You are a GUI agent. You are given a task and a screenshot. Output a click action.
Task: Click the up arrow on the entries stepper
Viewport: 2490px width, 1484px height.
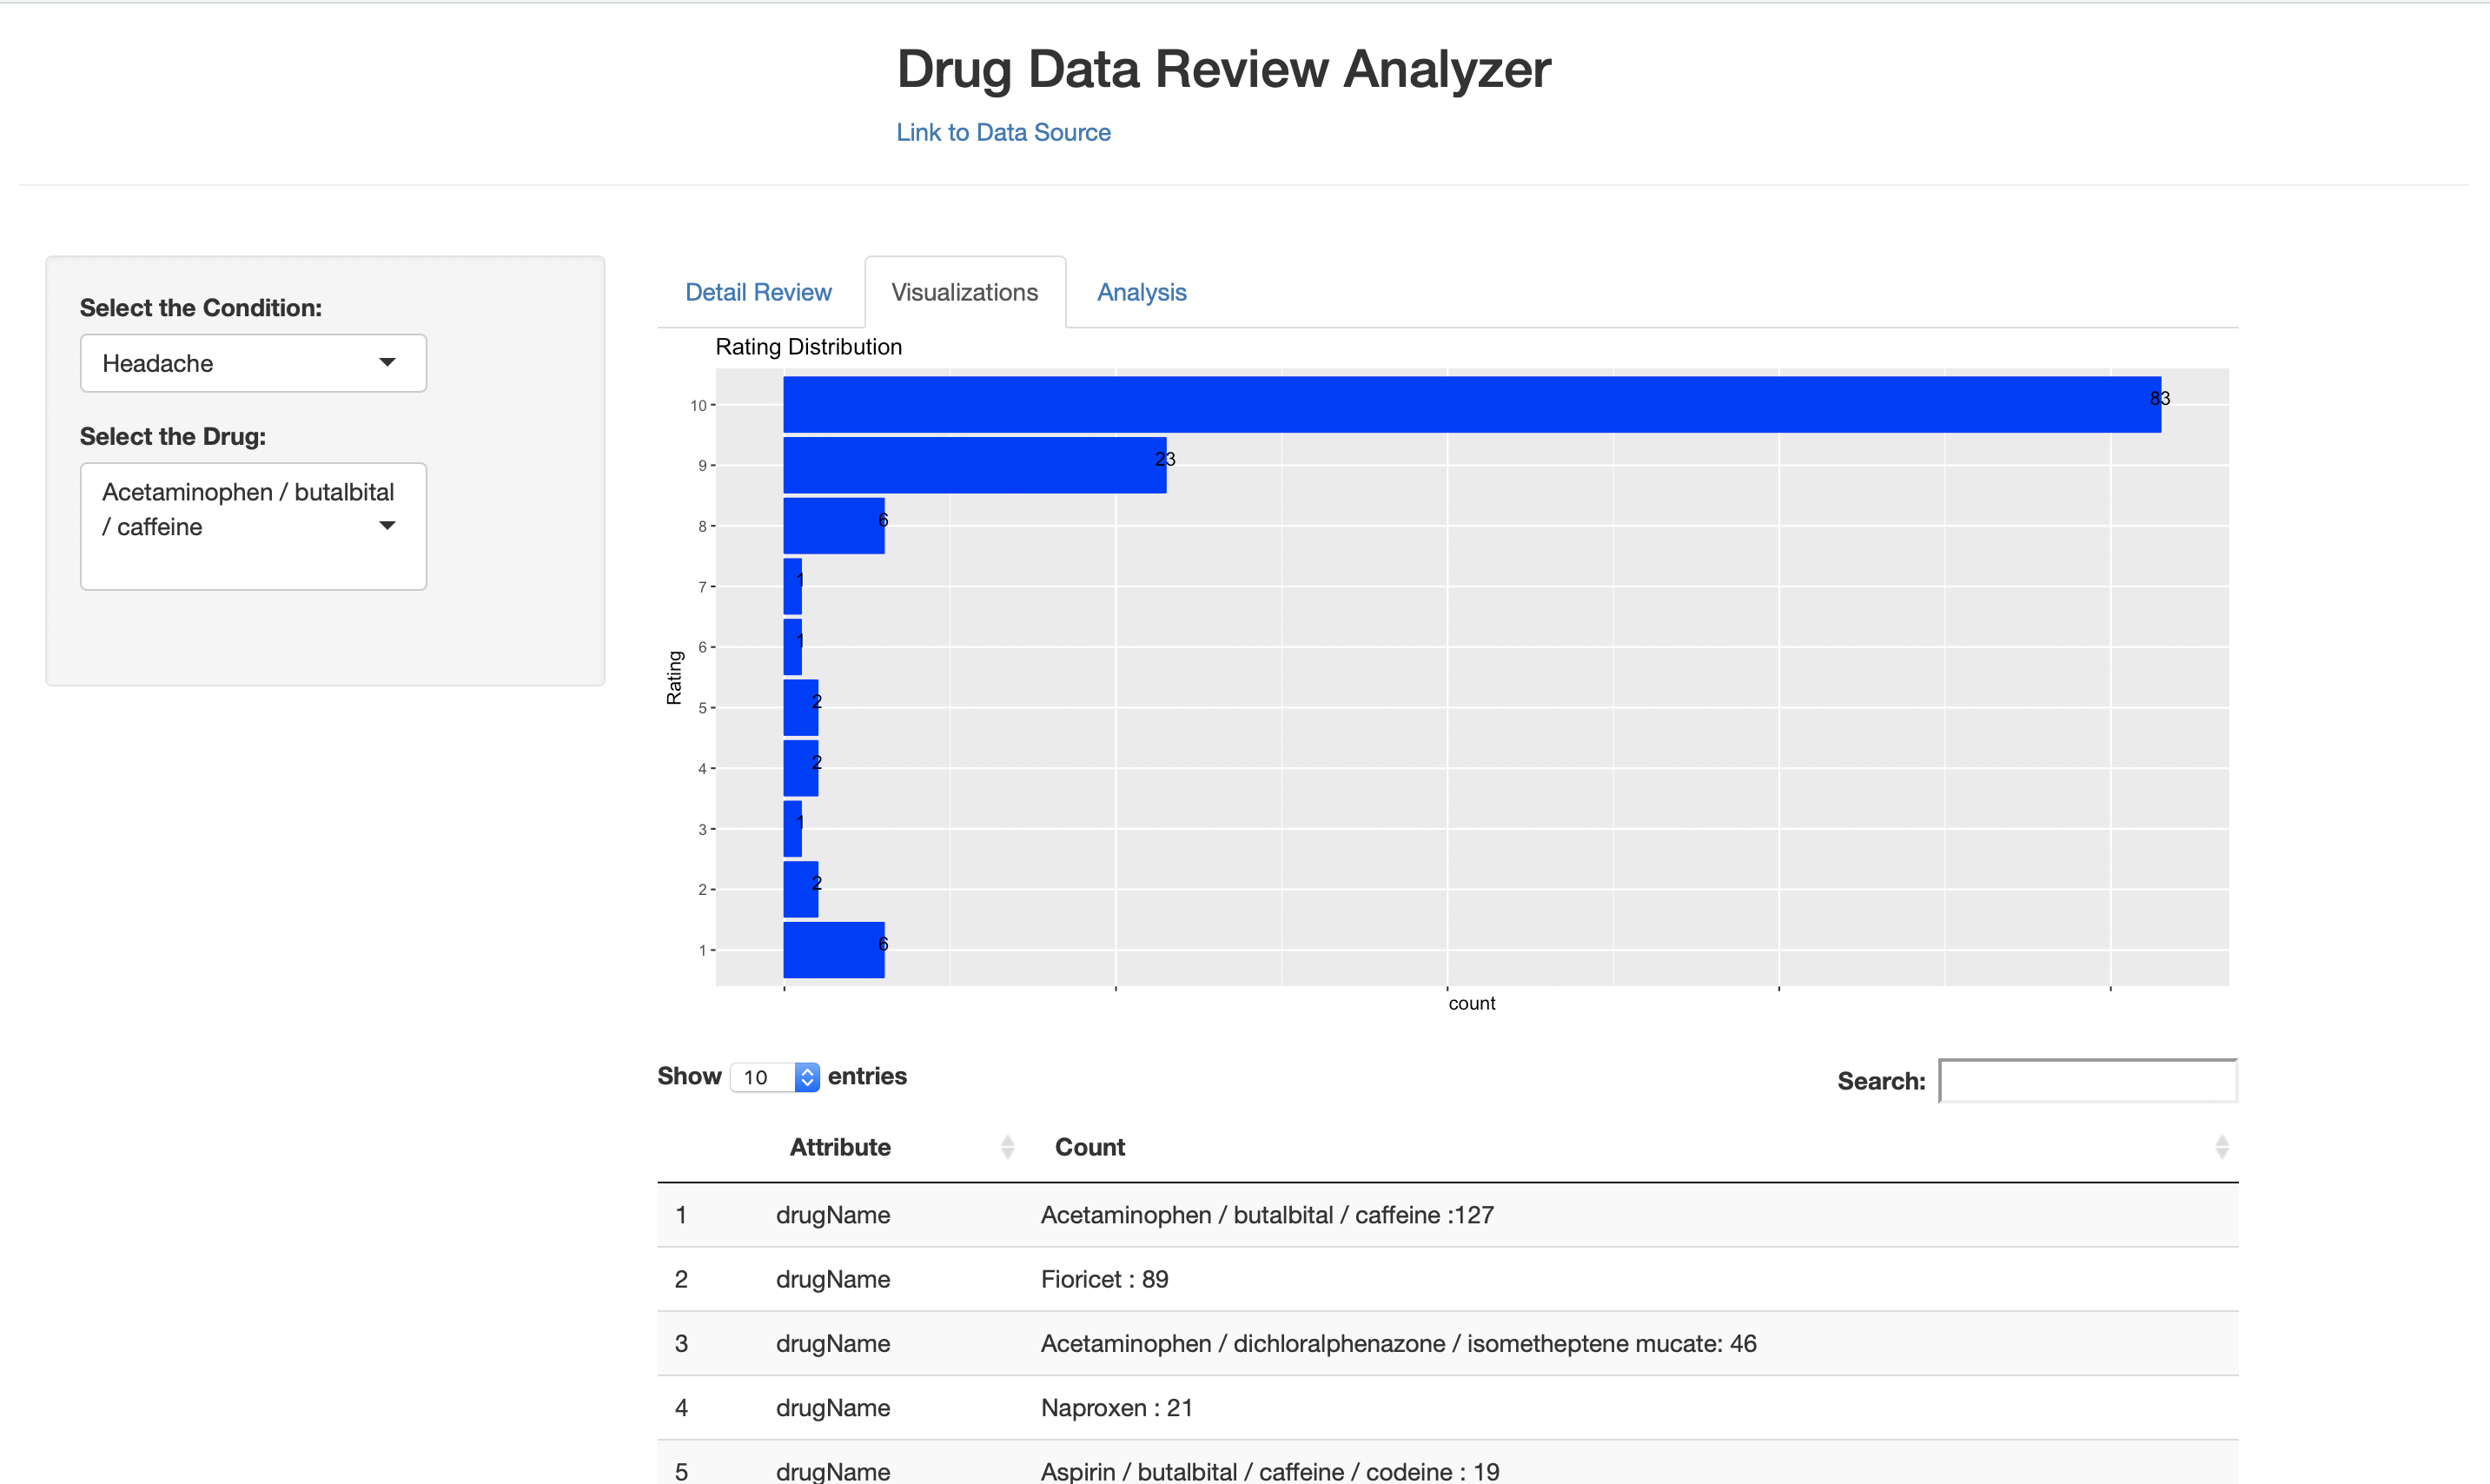pos(806,1070)
